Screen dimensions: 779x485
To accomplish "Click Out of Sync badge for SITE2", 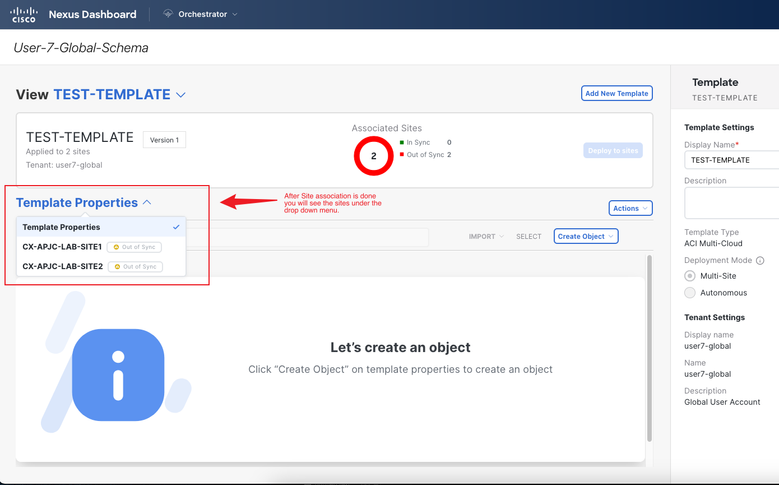I will tap(135, 267).
